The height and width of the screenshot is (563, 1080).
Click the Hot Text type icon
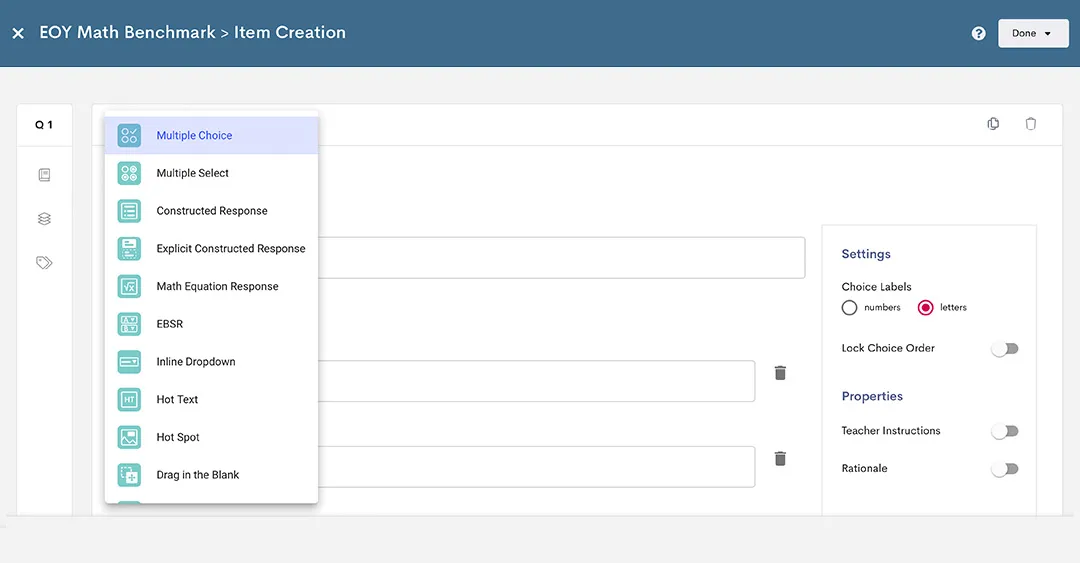[x=129, y=400]
